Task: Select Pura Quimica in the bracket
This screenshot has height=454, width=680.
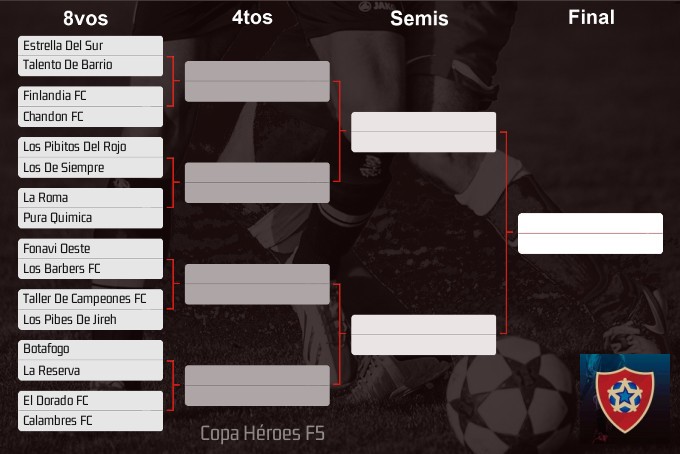Action: coord(90,218)
